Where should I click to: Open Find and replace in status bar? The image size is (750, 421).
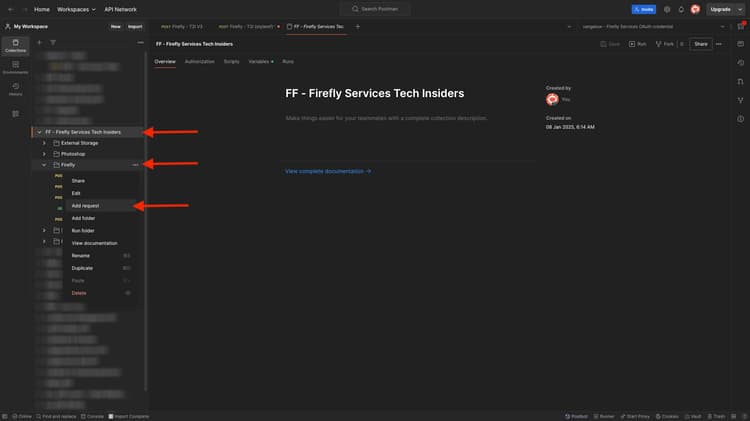click(56, 416)
